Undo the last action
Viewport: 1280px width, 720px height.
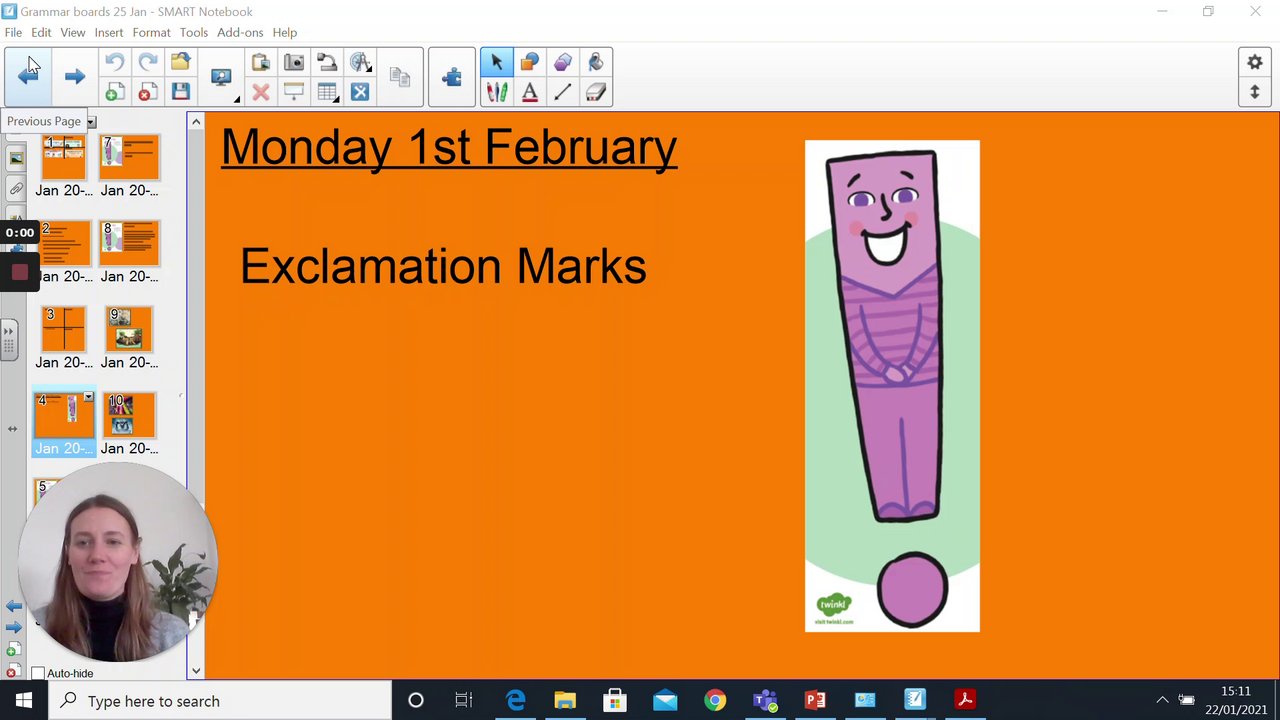pyautogui.click(x=114, y=62)
